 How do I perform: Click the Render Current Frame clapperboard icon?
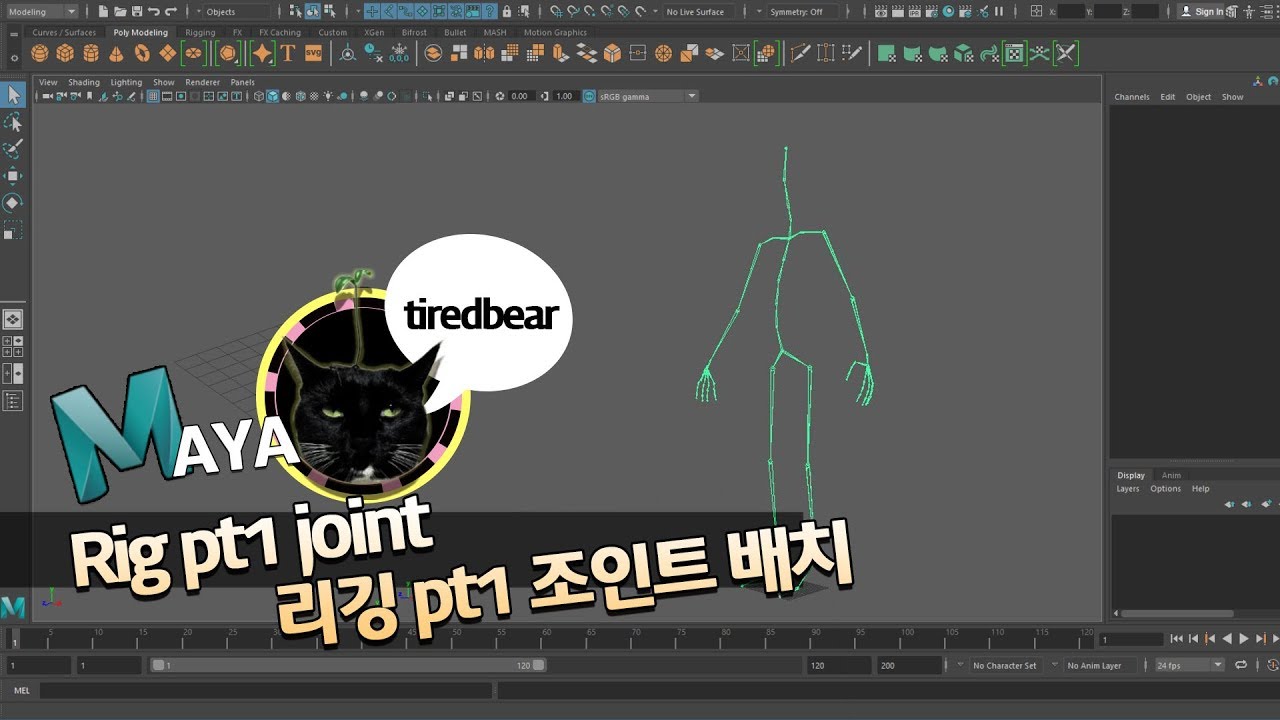pyautogui.click(x=898, y=12)
